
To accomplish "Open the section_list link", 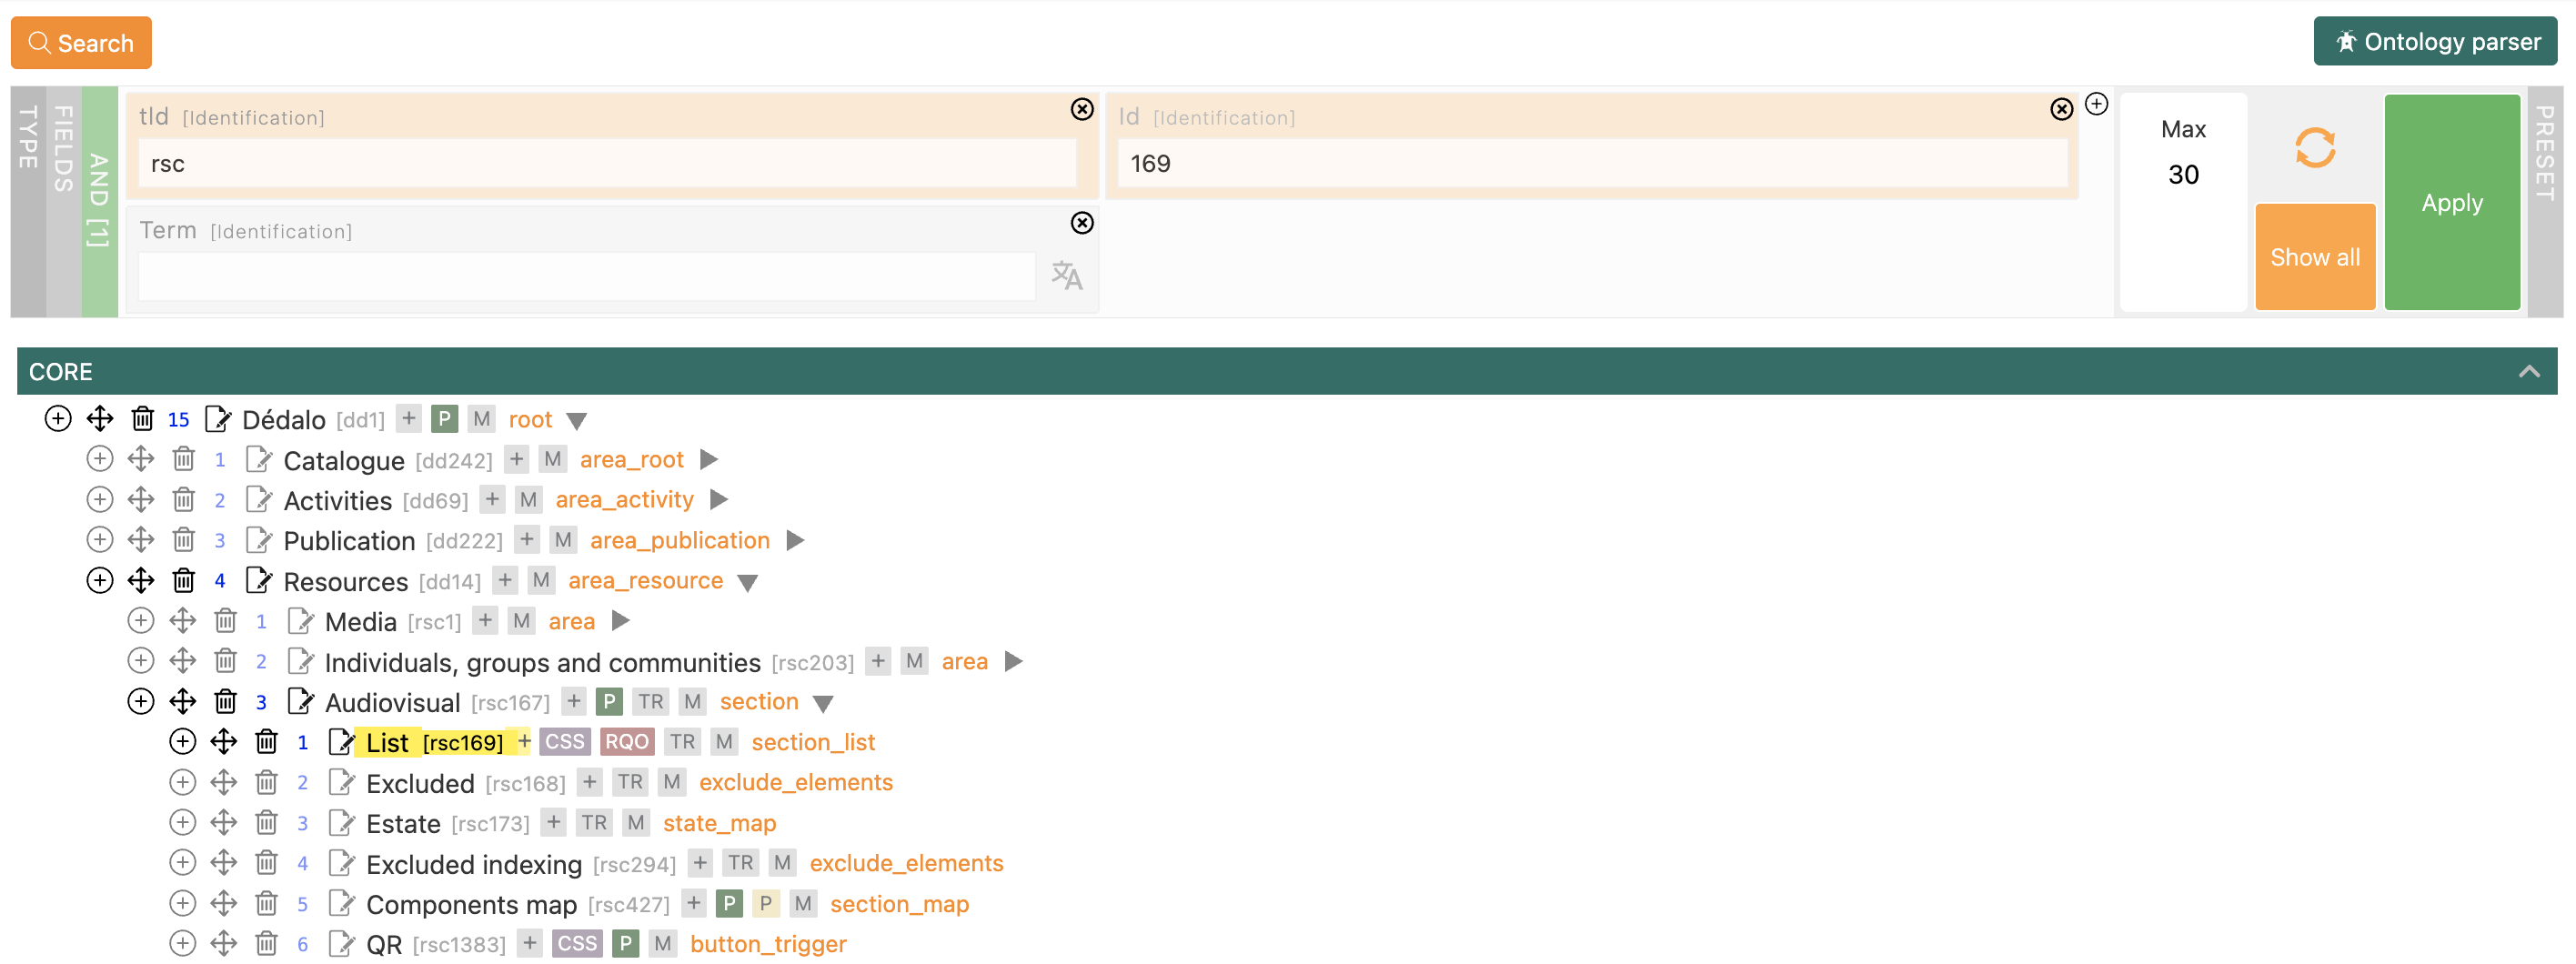I will 812,741.
